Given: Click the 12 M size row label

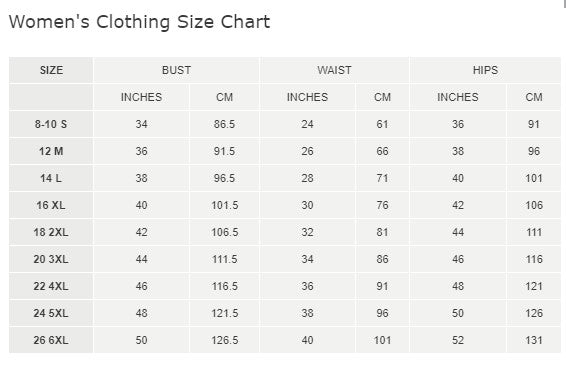Looking at the screenshot, I should [x=51, y=151].
